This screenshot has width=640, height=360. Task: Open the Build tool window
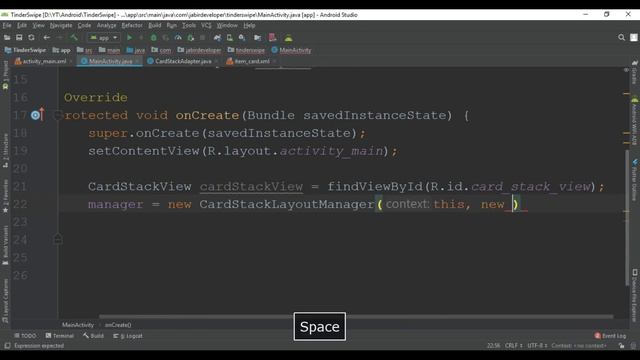click(x=93, y=336)
